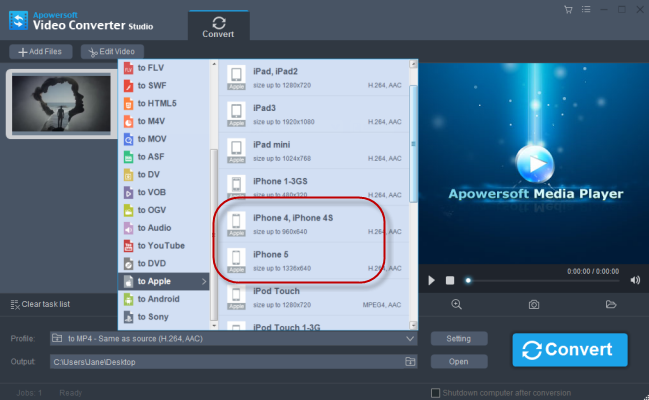Click the iPod Touch device icon
Screen dimensions: 649x400
coord(236,297)
